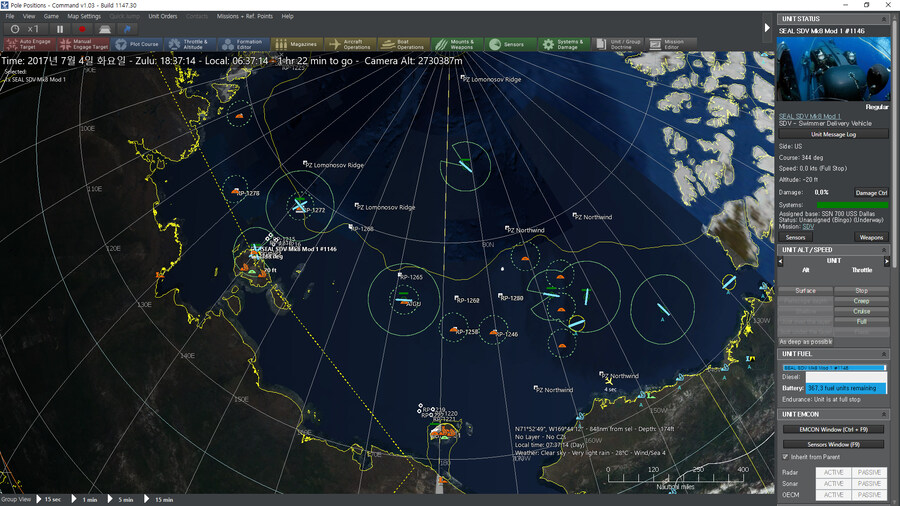
Task: Open Systems & Damage panel
Action: (x=563, y=44)
